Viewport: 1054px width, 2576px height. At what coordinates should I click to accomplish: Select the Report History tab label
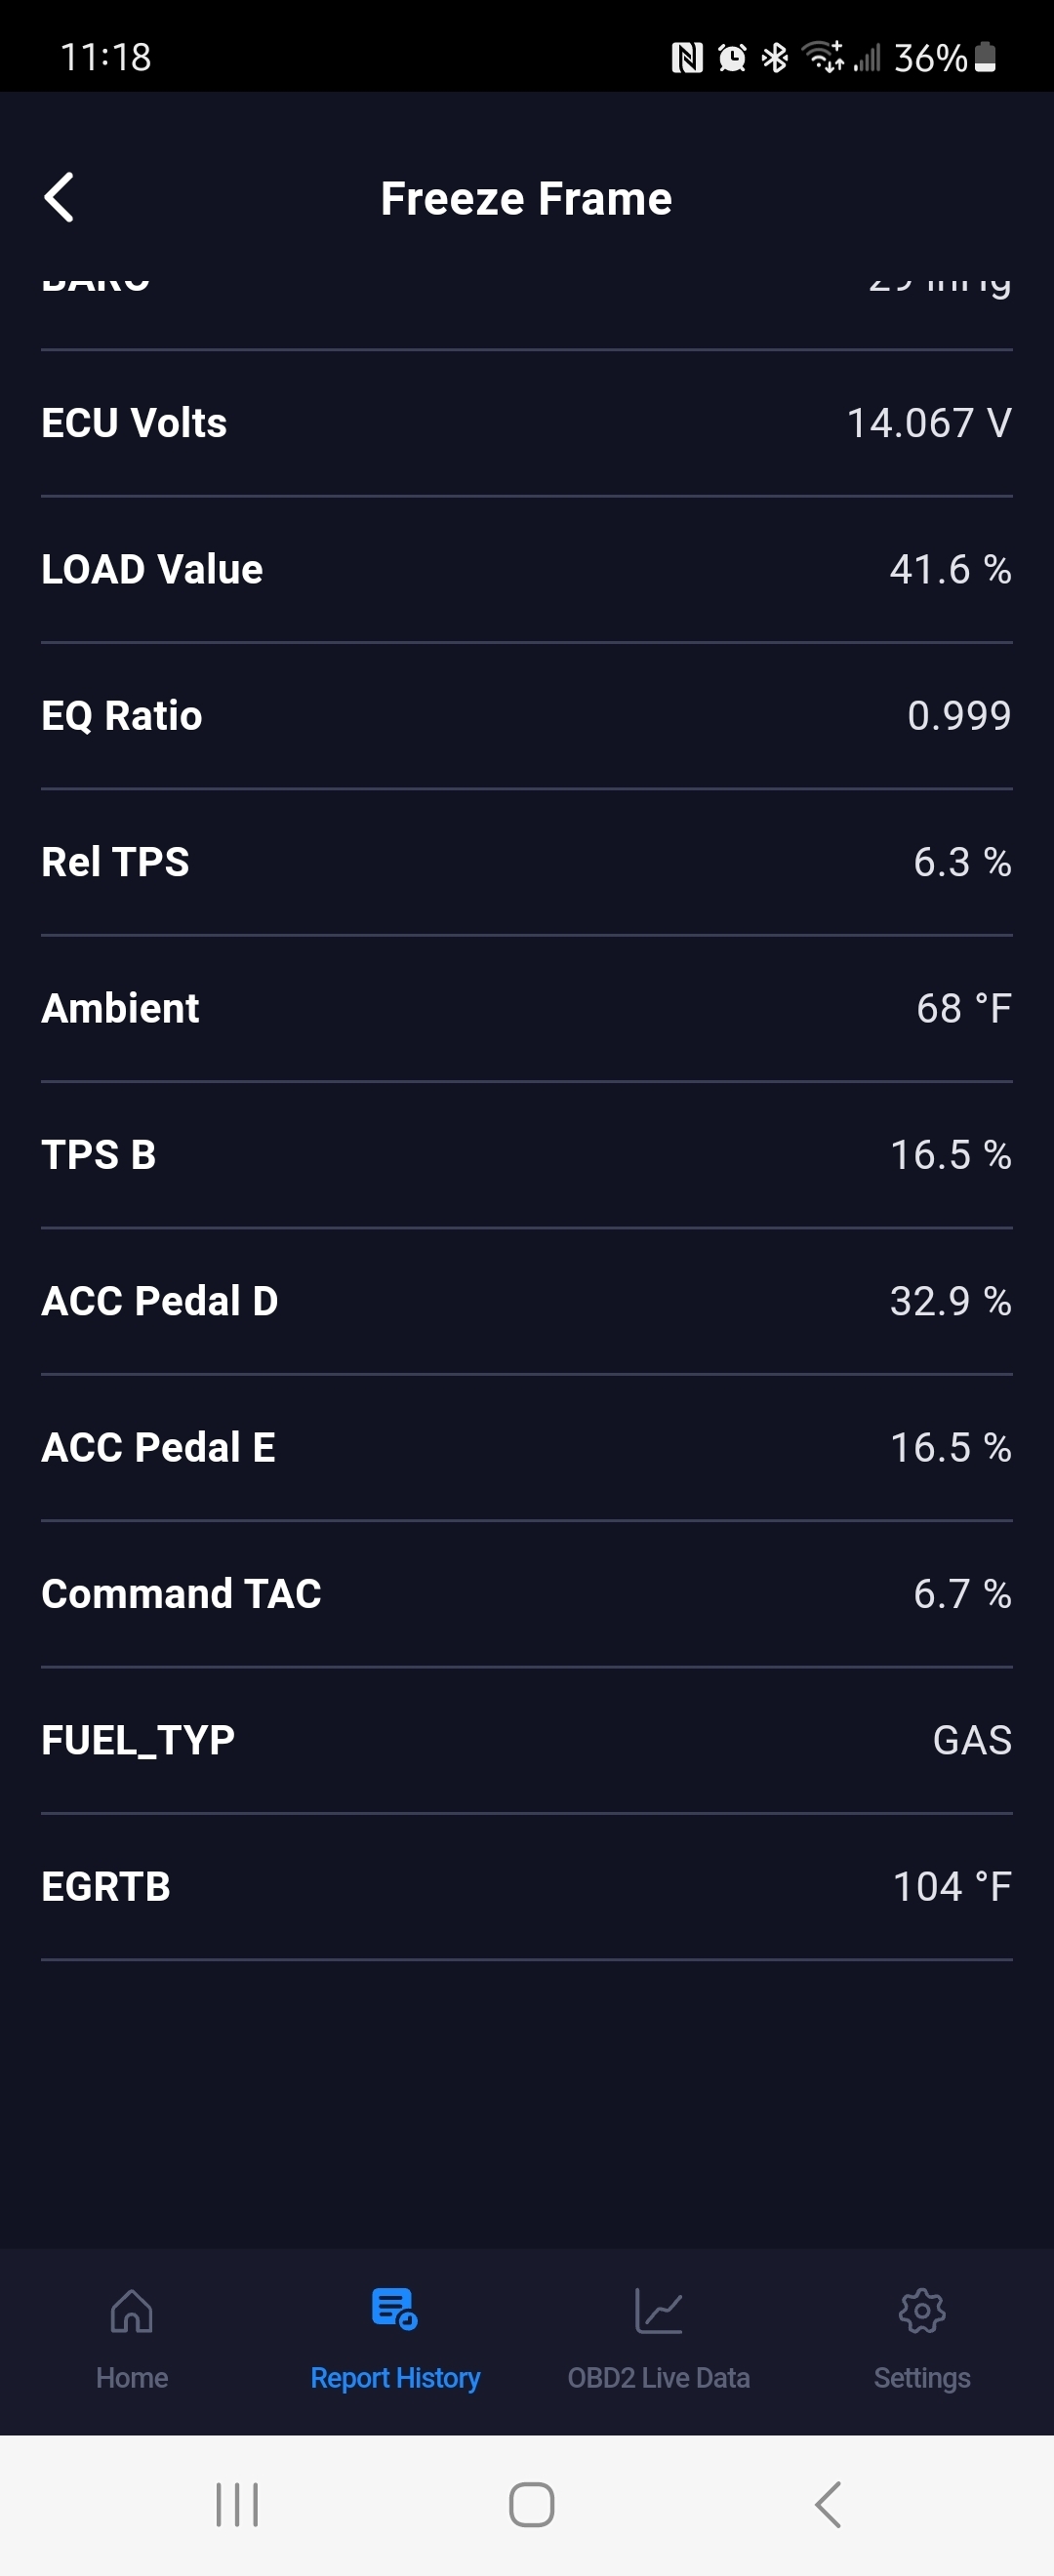pyautogui.click(x=395, y=2378)
